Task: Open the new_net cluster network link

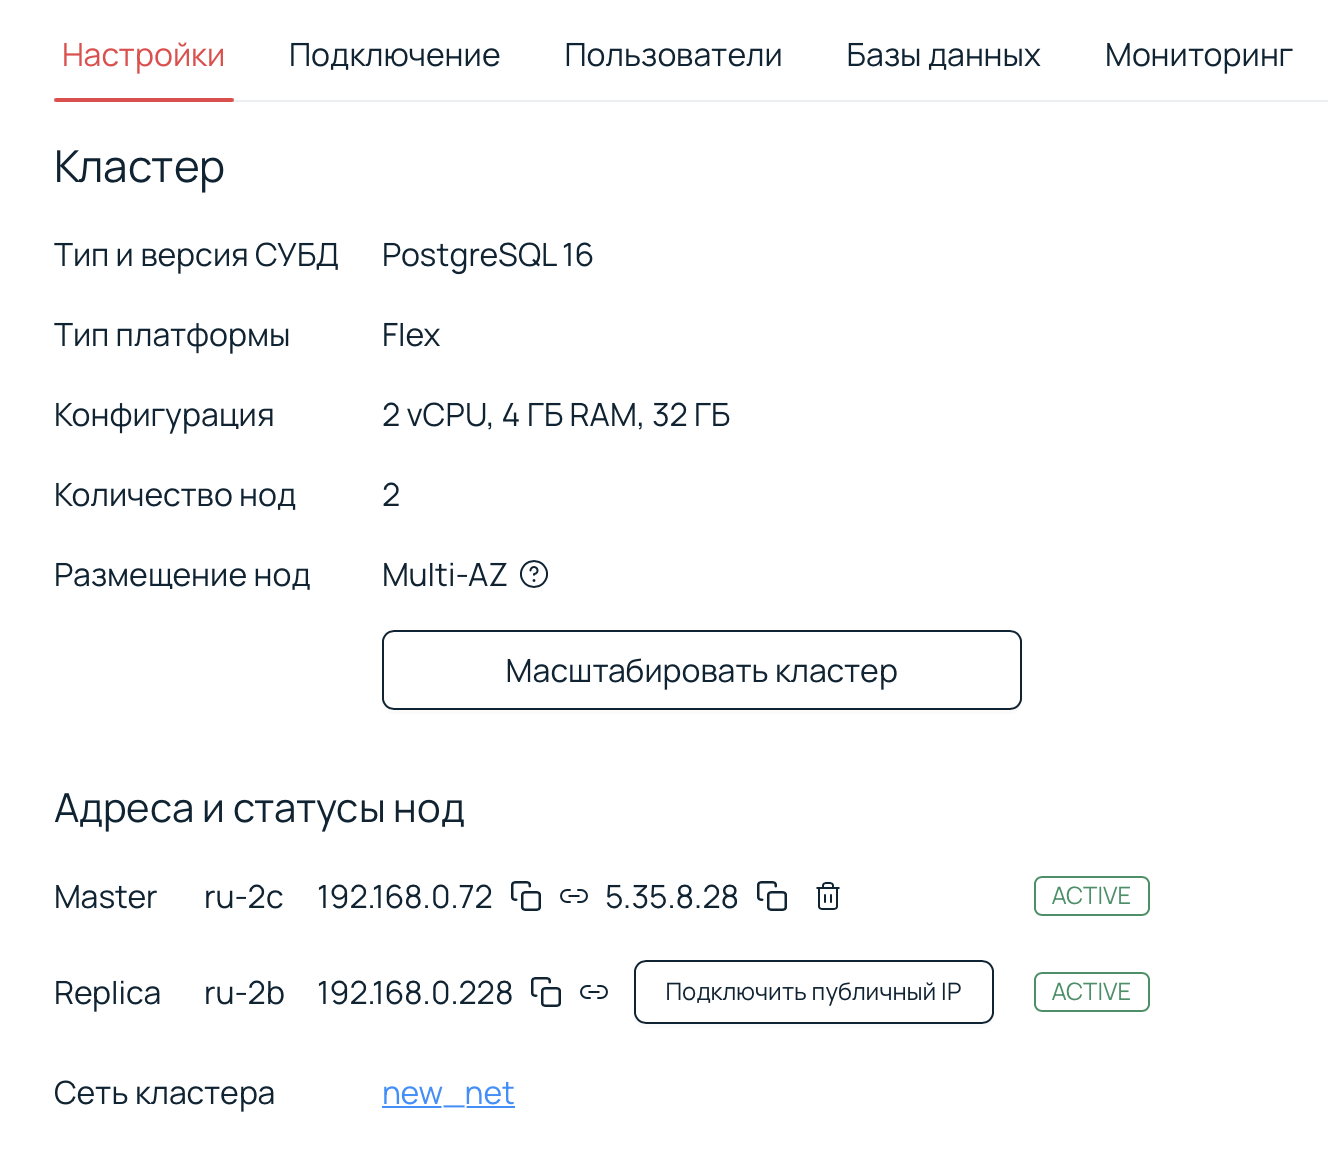Action: click(x=448, y=1093)
